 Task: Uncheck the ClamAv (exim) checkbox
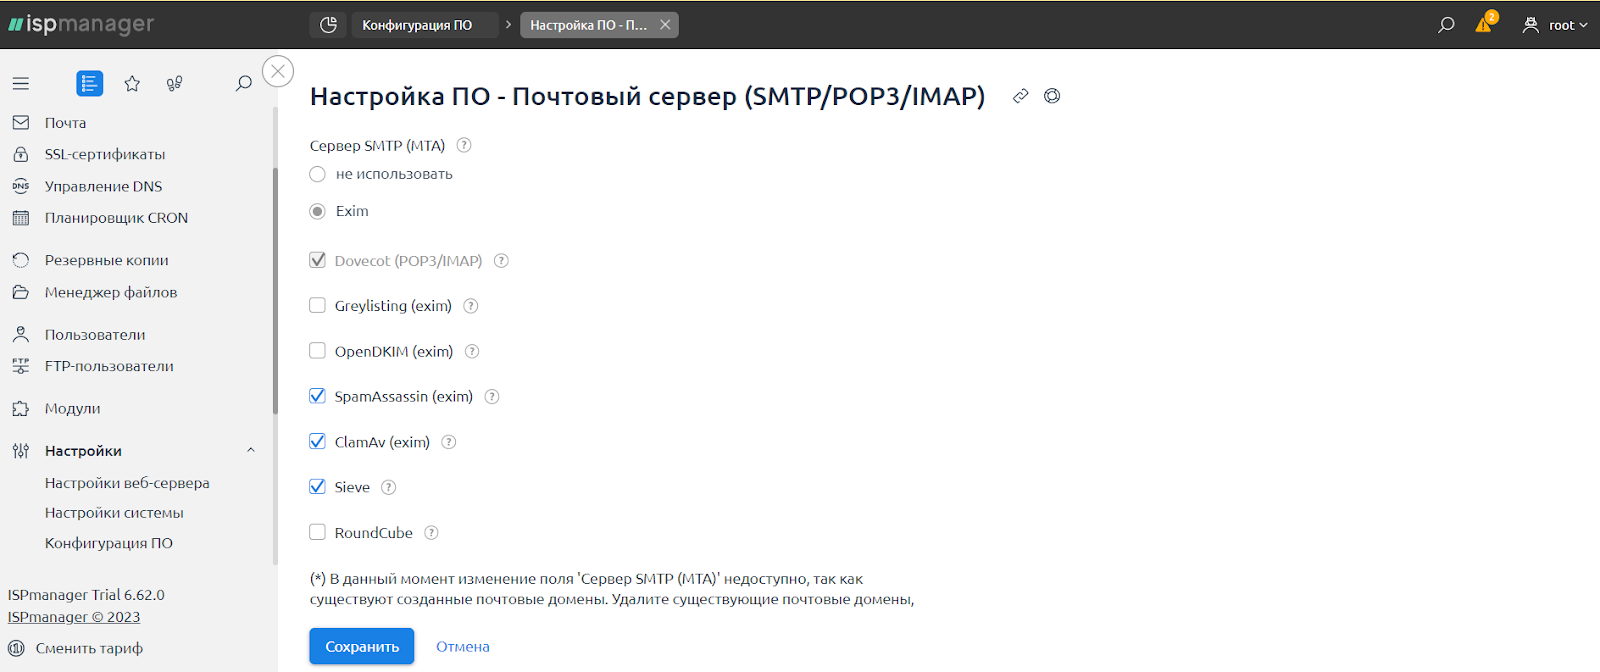pos(318,442)
